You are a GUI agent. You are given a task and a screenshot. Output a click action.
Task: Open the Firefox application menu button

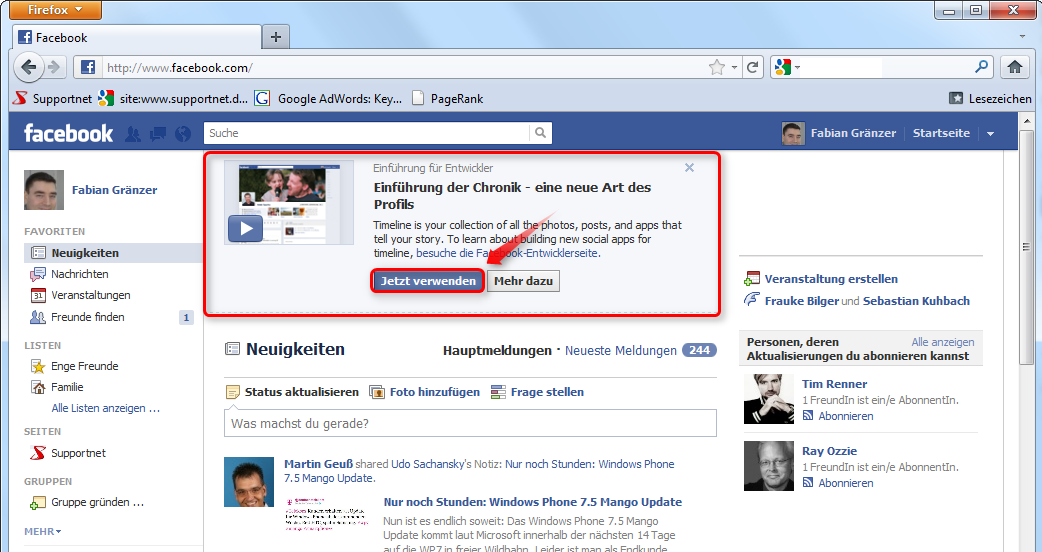(55, 9)
